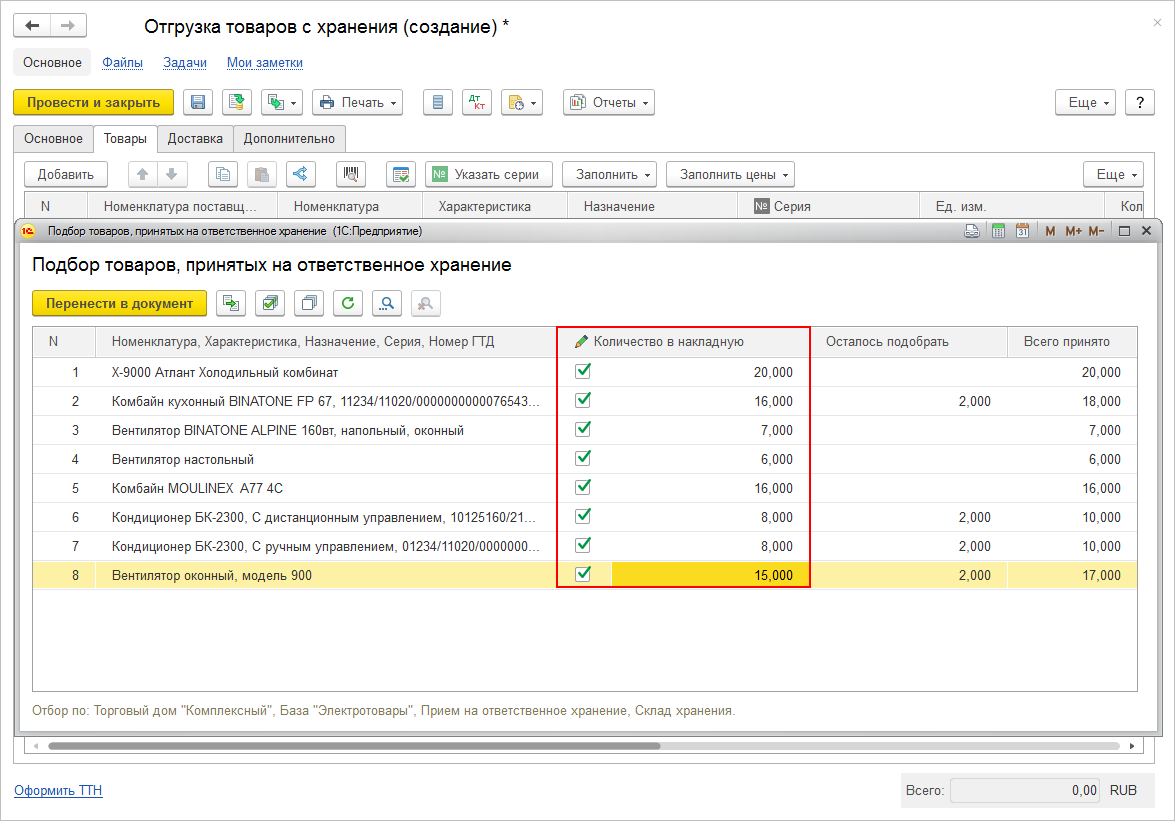Click the Оформить ТТН link
Image resolution: width=1175 pixels, height=821 pixels.
point(58,790)
